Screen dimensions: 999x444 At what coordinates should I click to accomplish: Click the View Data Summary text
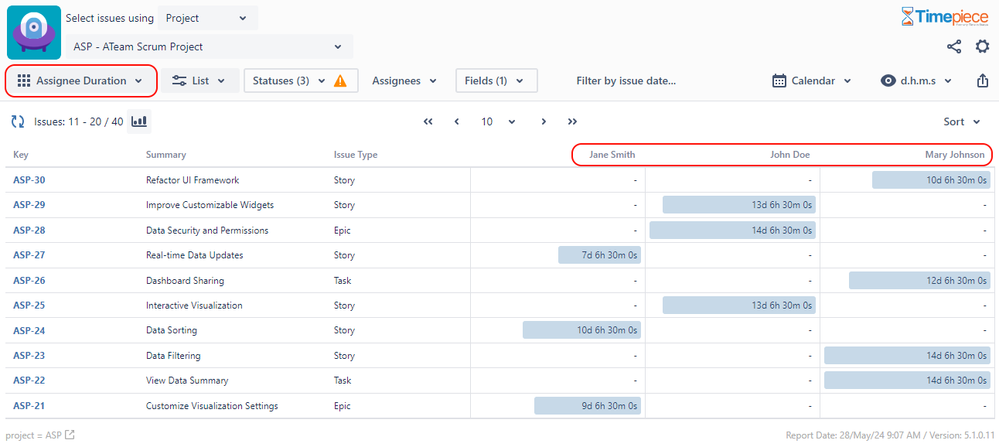click(x=187, y=381)
